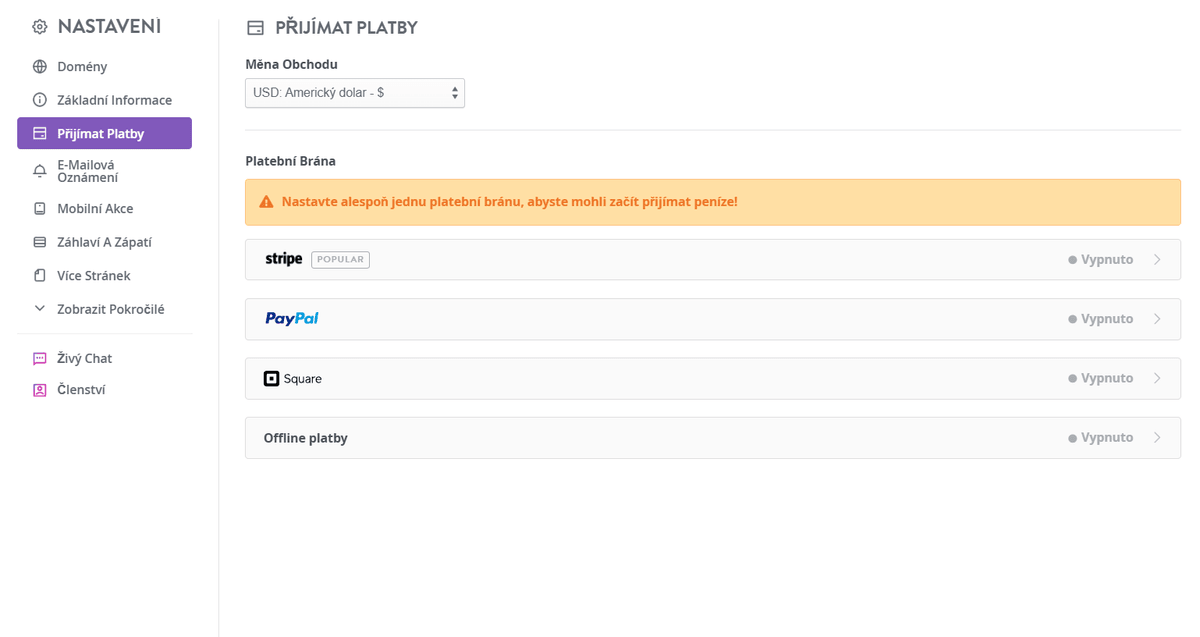
Task: Click the PayPal logo link
Action: click(292, 319)
